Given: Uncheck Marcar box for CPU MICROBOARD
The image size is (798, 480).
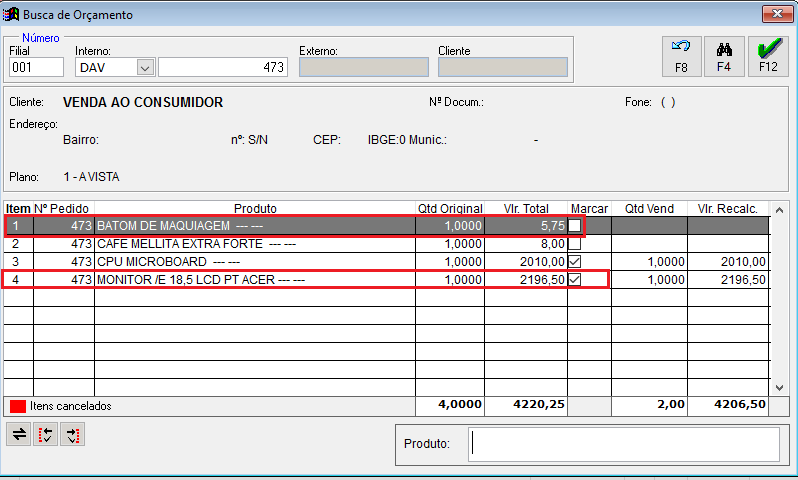Looking at the screenshot, I should coord(575,261).
